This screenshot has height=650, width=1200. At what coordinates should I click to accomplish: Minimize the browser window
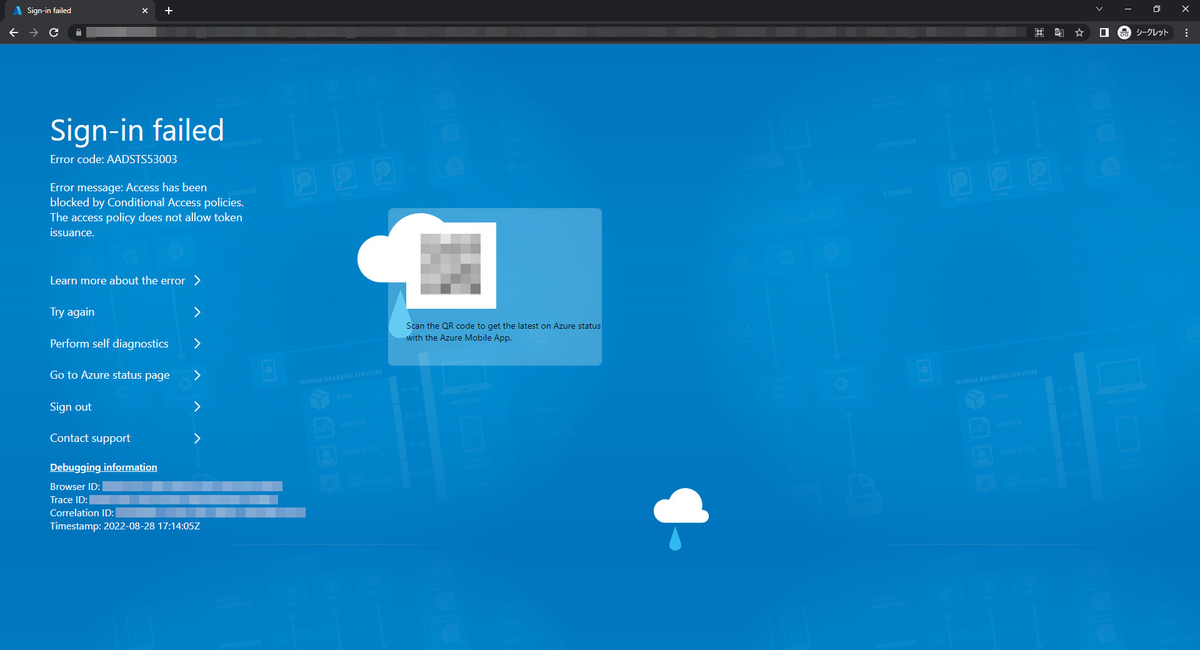point(1128,9)
